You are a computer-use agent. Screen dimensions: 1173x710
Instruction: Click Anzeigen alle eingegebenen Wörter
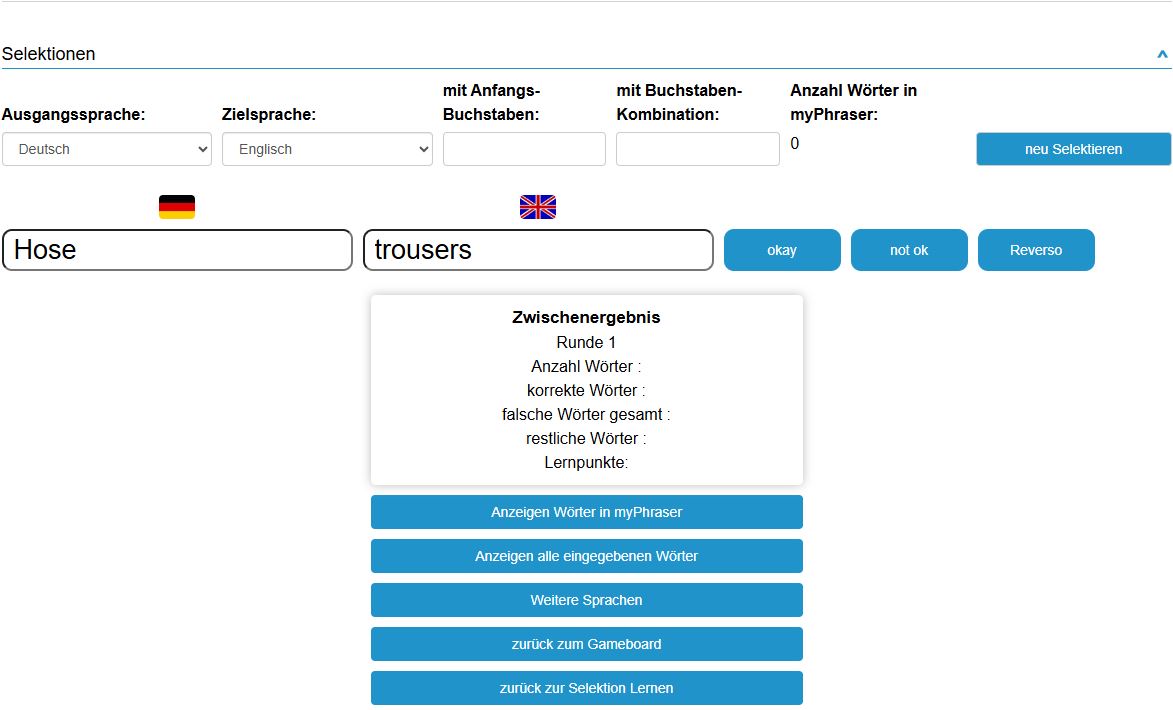(586, 556)
